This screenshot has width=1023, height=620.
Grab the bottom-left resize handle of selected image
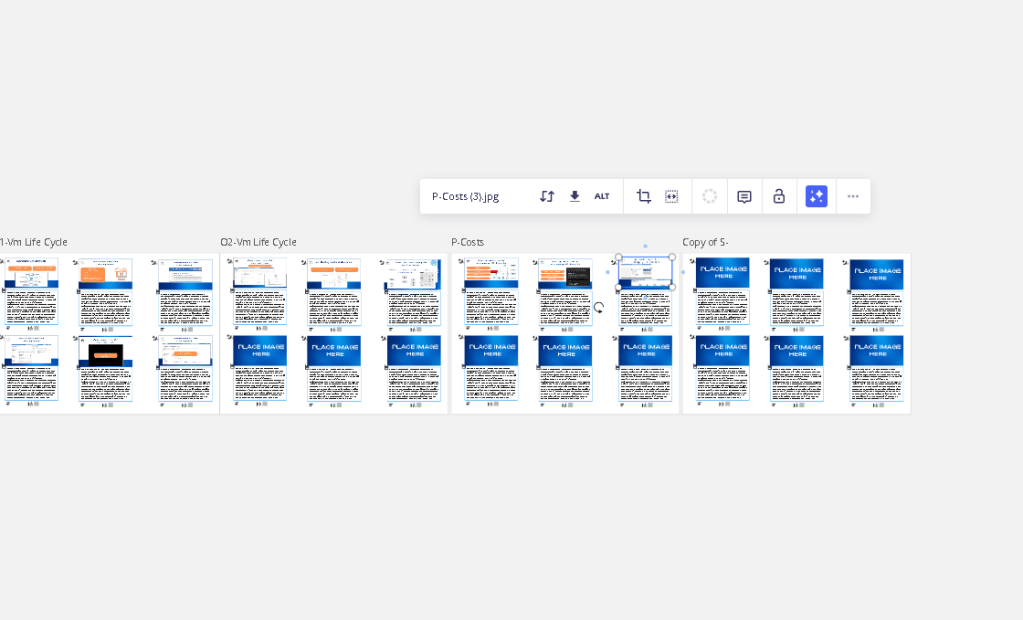click(618, 288)
